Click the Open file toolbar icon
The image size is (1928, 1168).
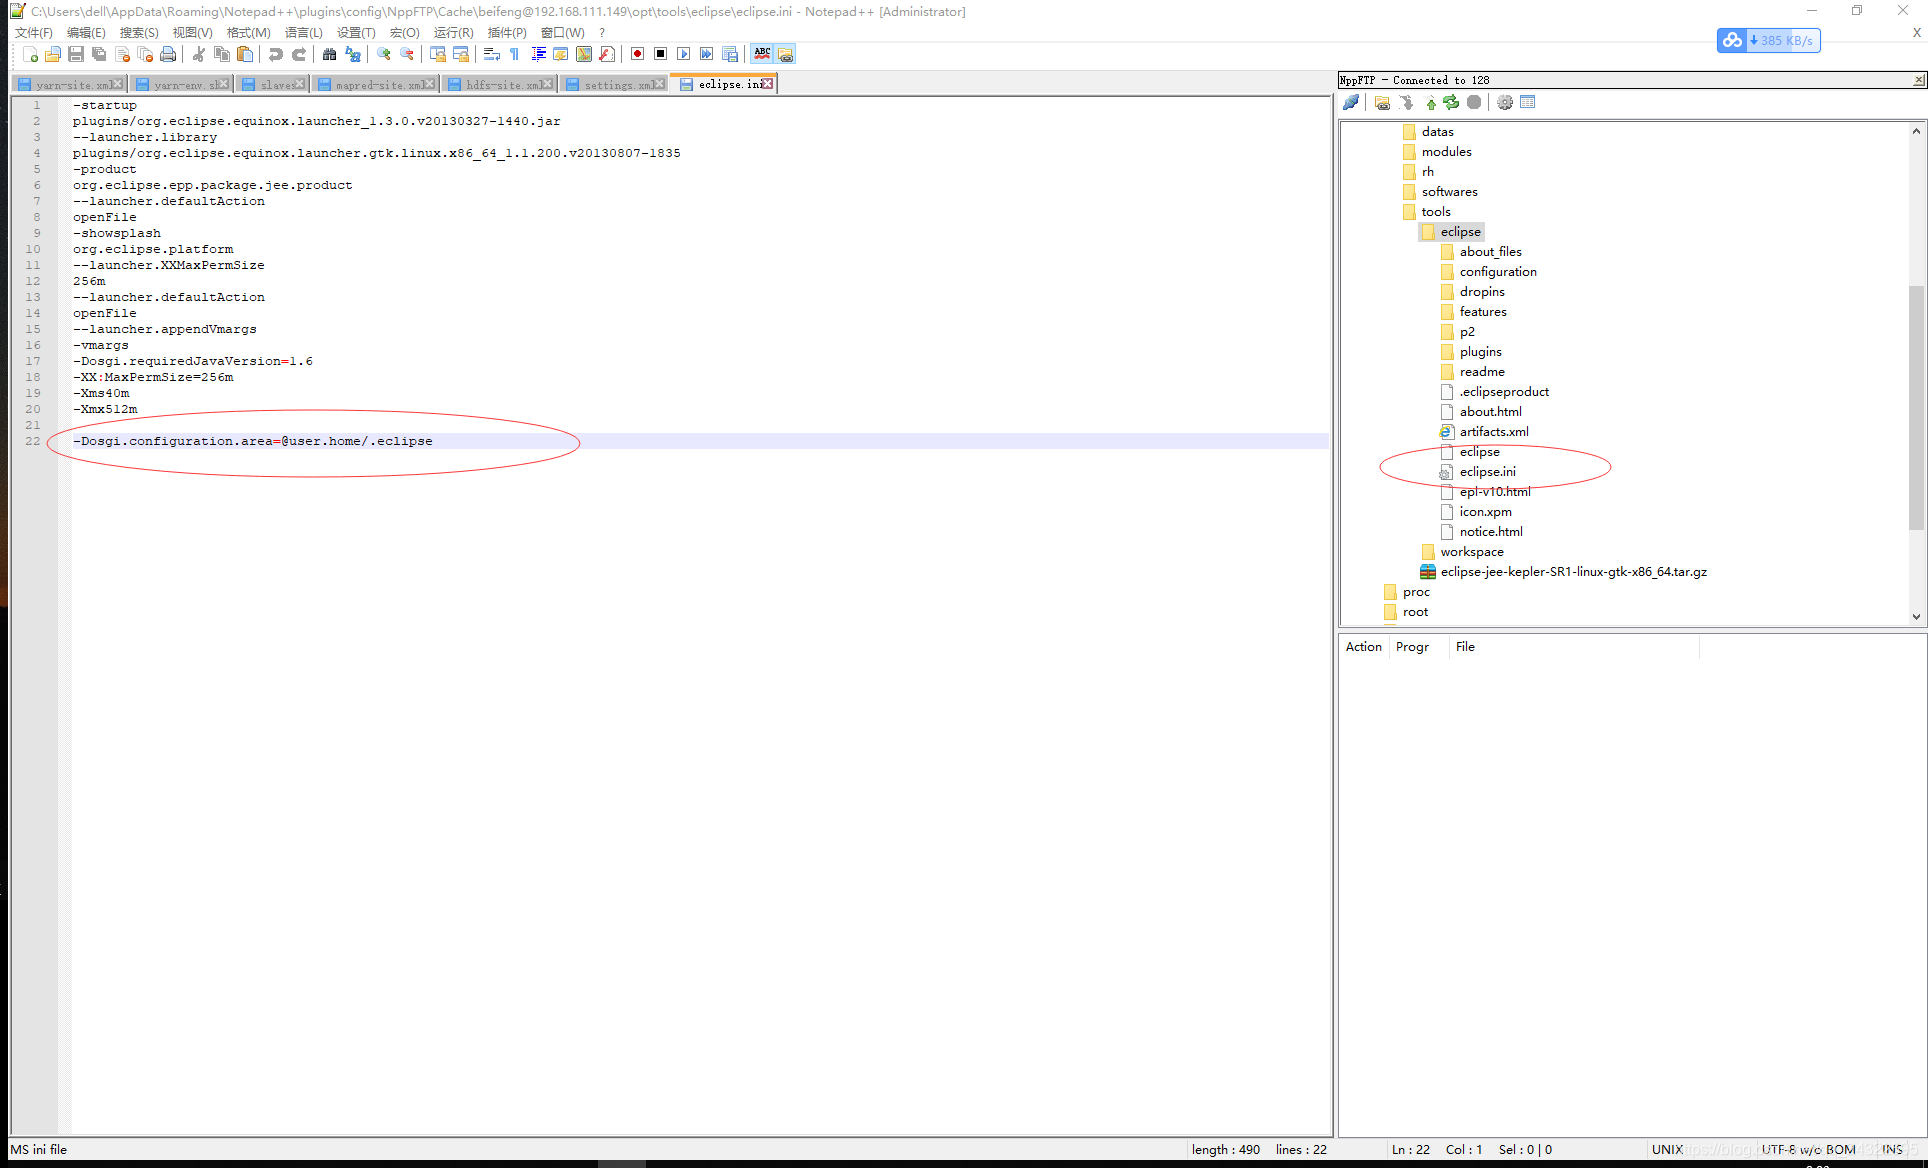(53, 54)
